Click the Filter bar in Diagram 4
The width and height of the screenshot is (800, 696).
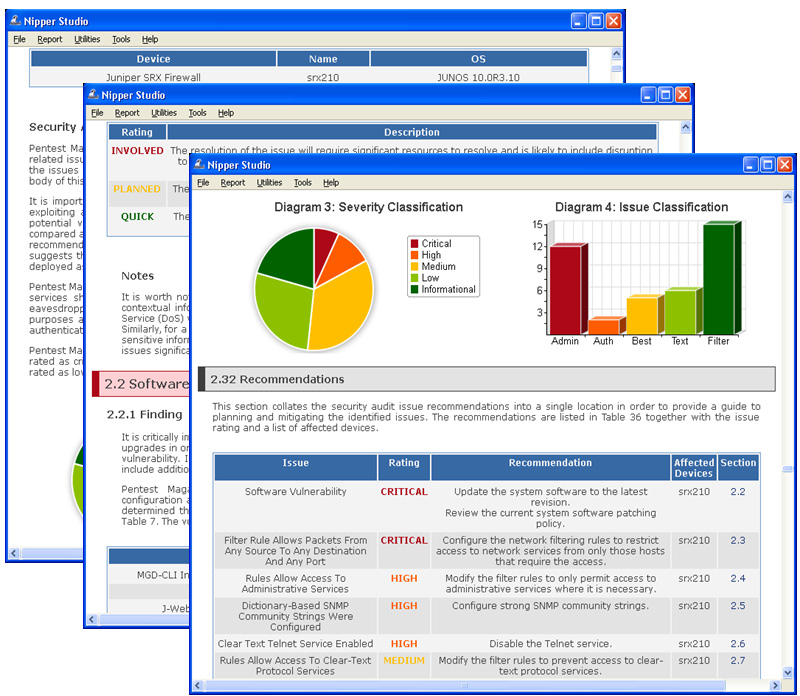[718, 280]
